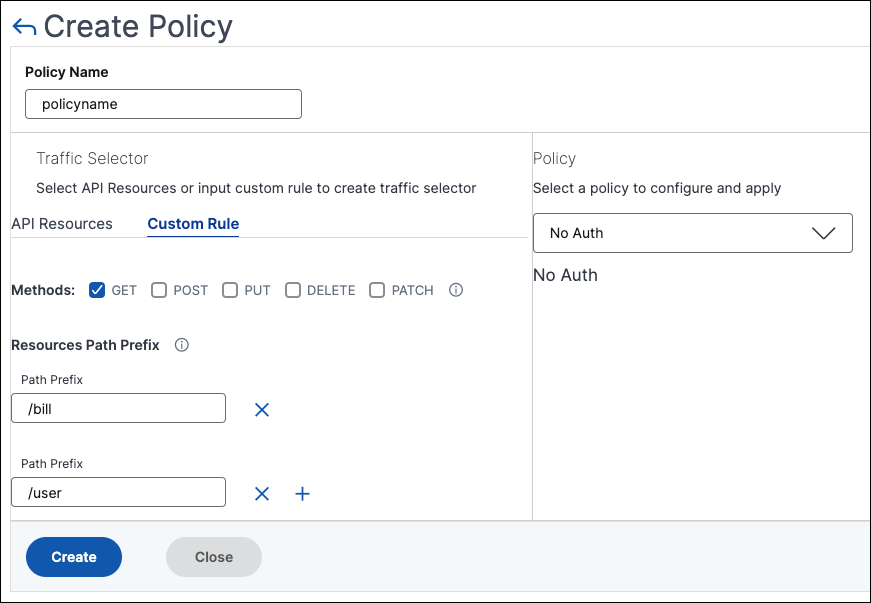Tick the PUT method checkbox
The height and width of the screenshot is (603, 871).
pos(230,290)
